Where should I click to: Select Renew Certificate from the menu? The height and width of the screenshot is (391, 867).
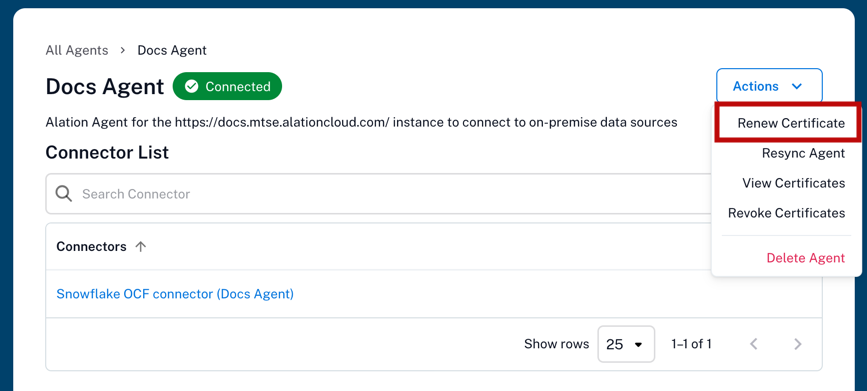(x=791, y=123)
